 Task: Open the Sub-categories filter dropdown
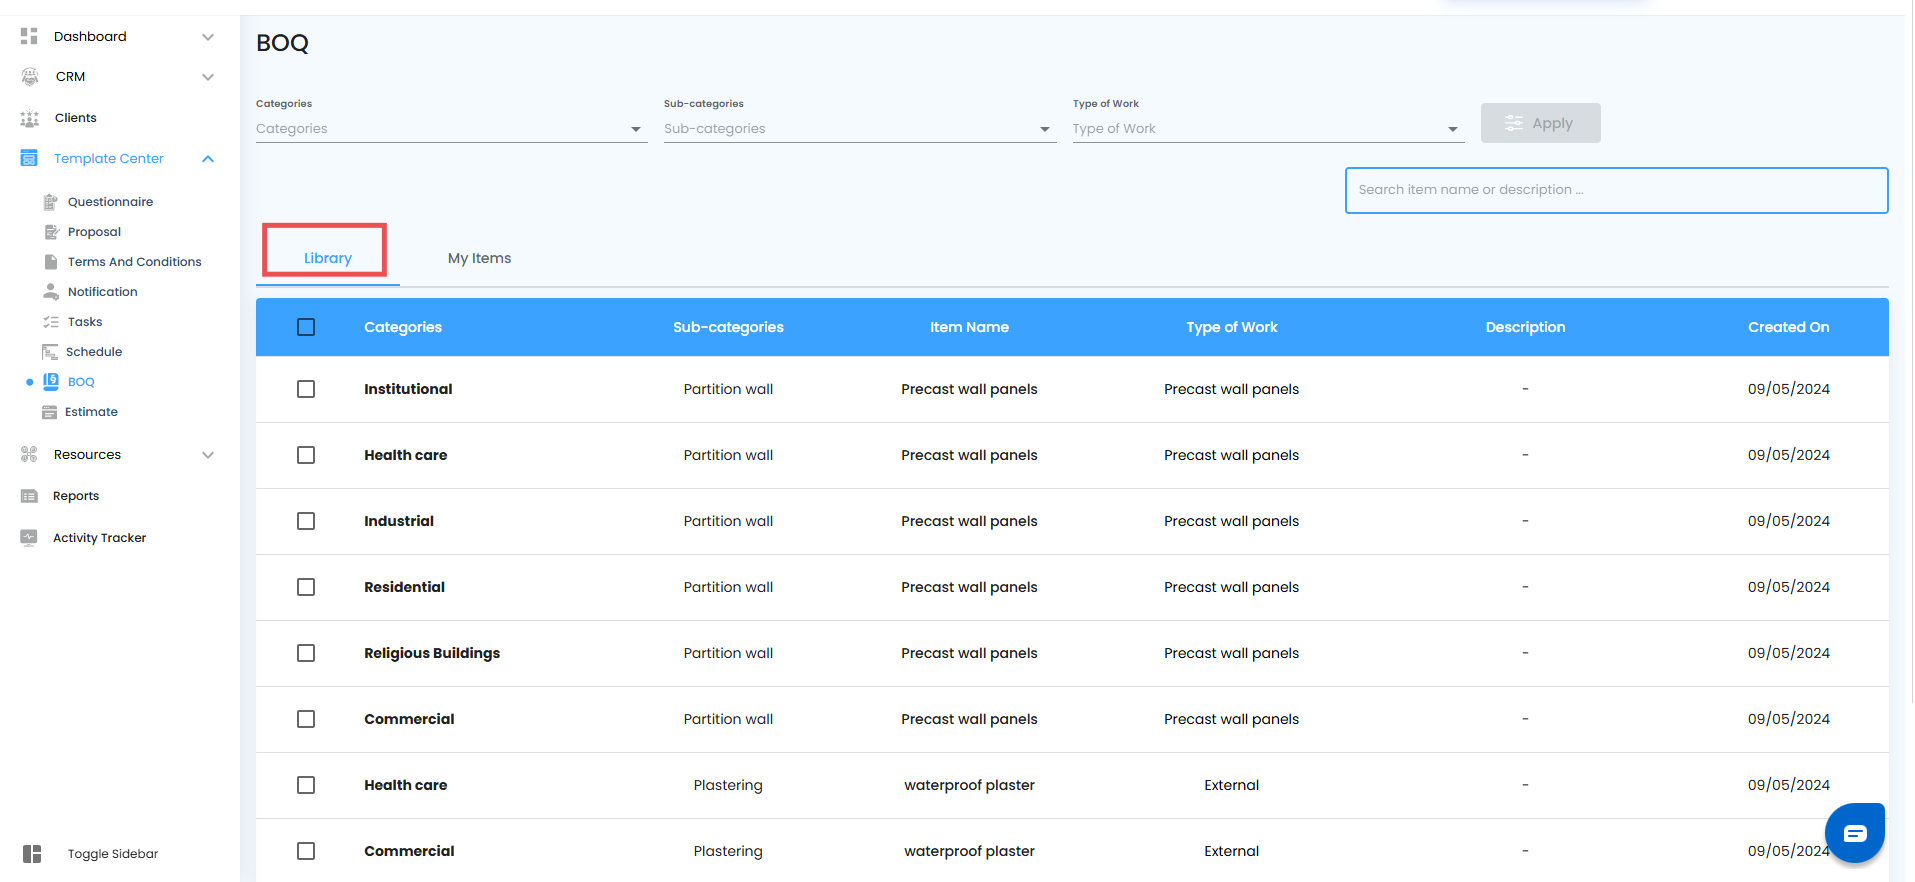pyautogui.click(x=860, y=129)
